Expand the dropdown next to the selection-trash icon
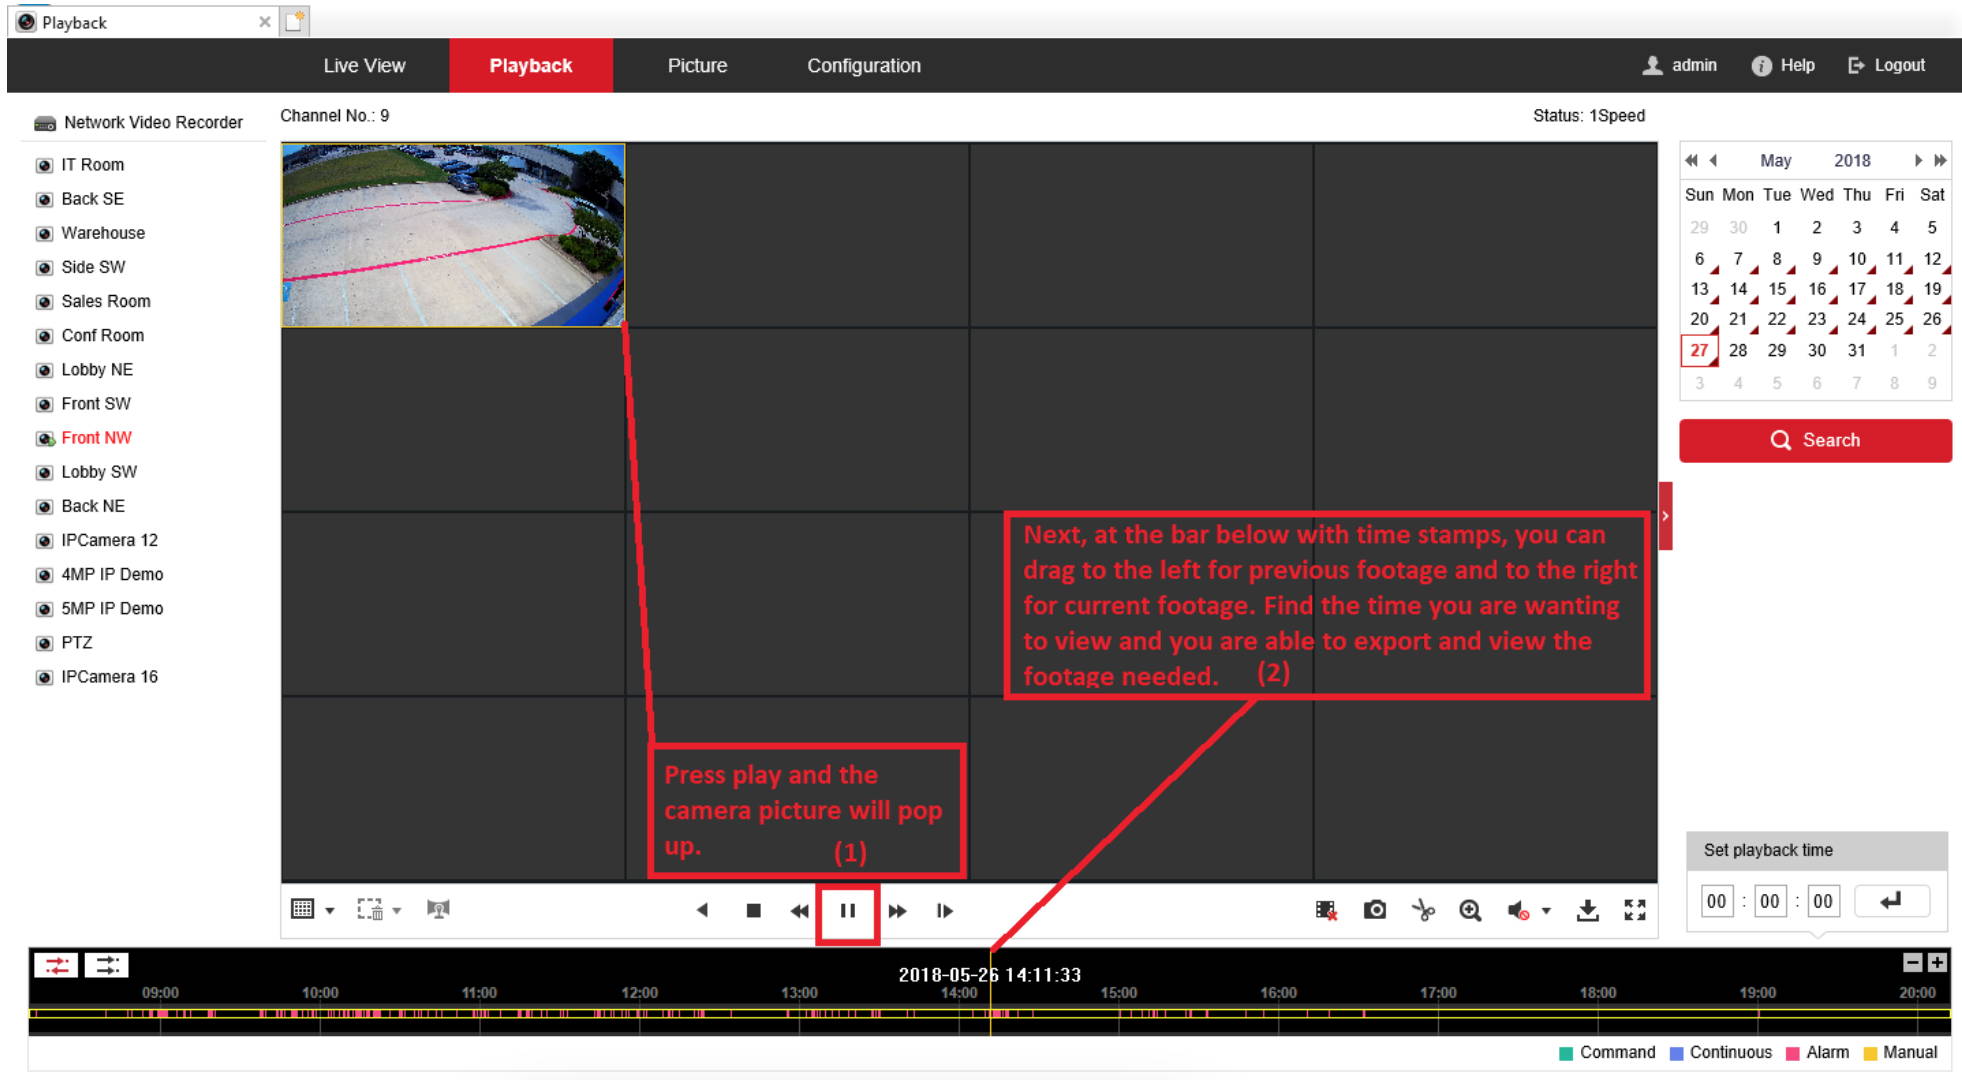This screenshot has width=1962, height=1080. click(397, 911)
